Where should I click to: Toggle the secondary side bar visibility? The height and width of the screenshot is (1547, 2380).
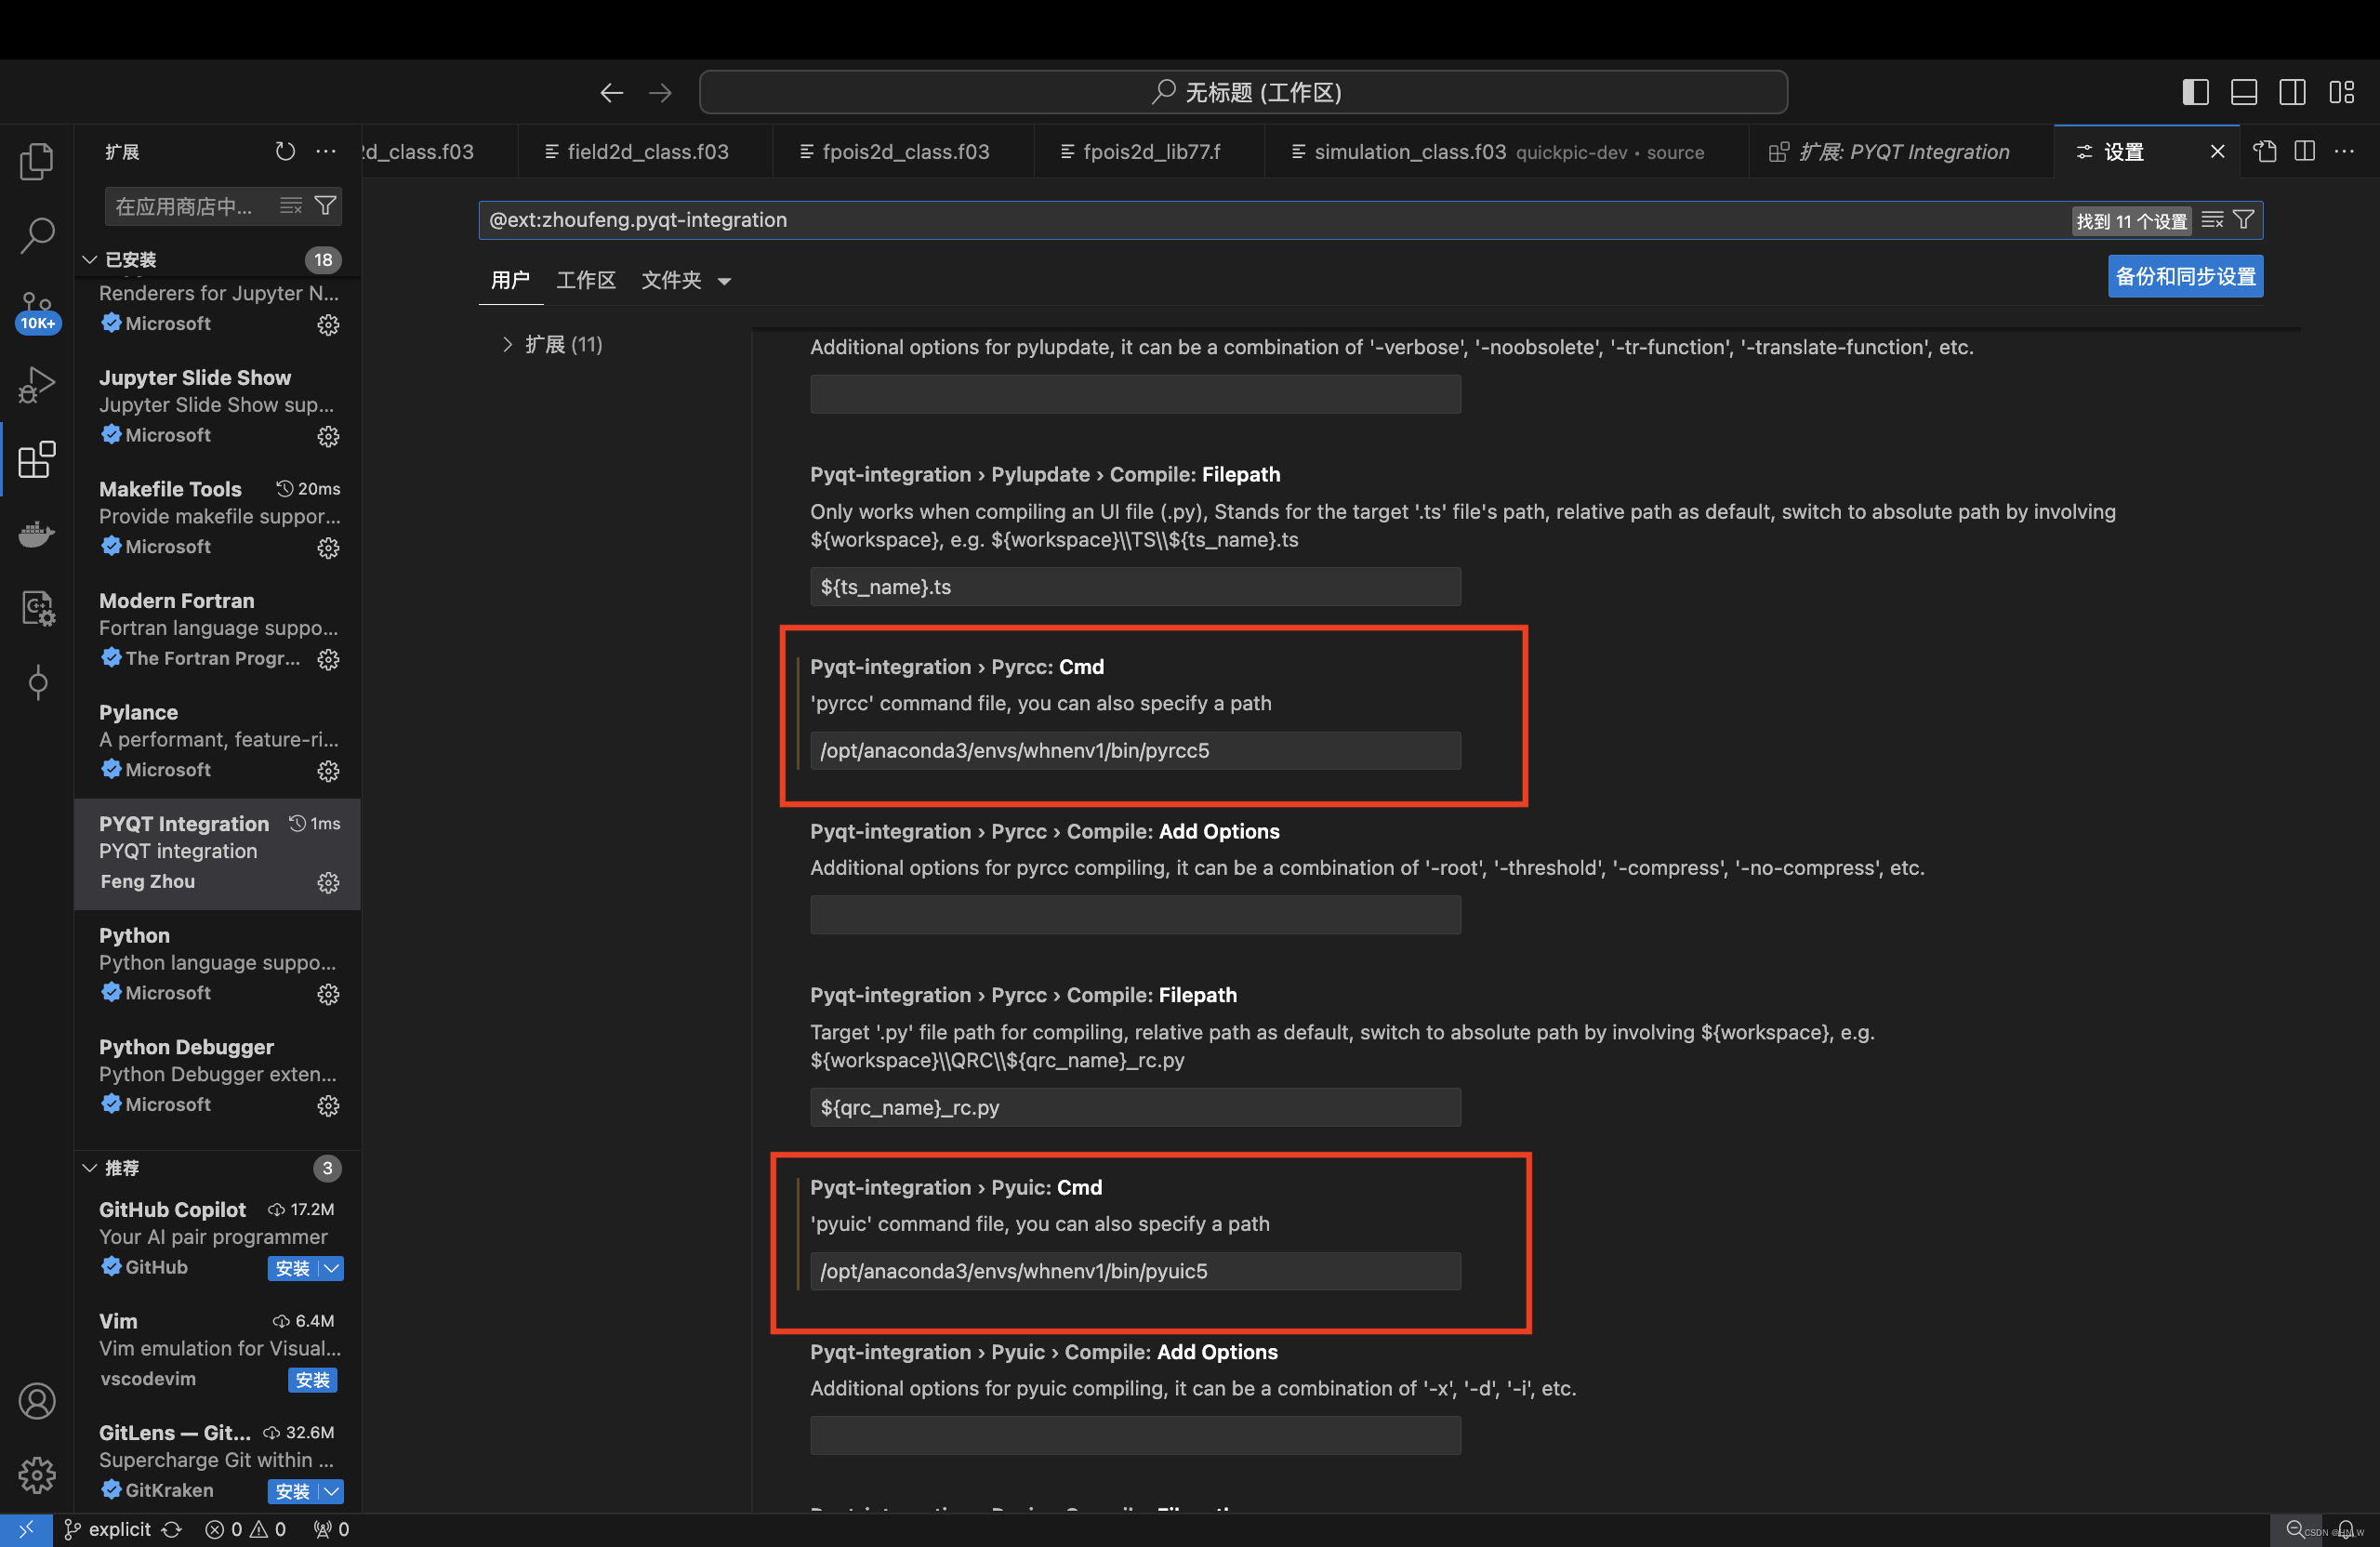[2293, 91]
